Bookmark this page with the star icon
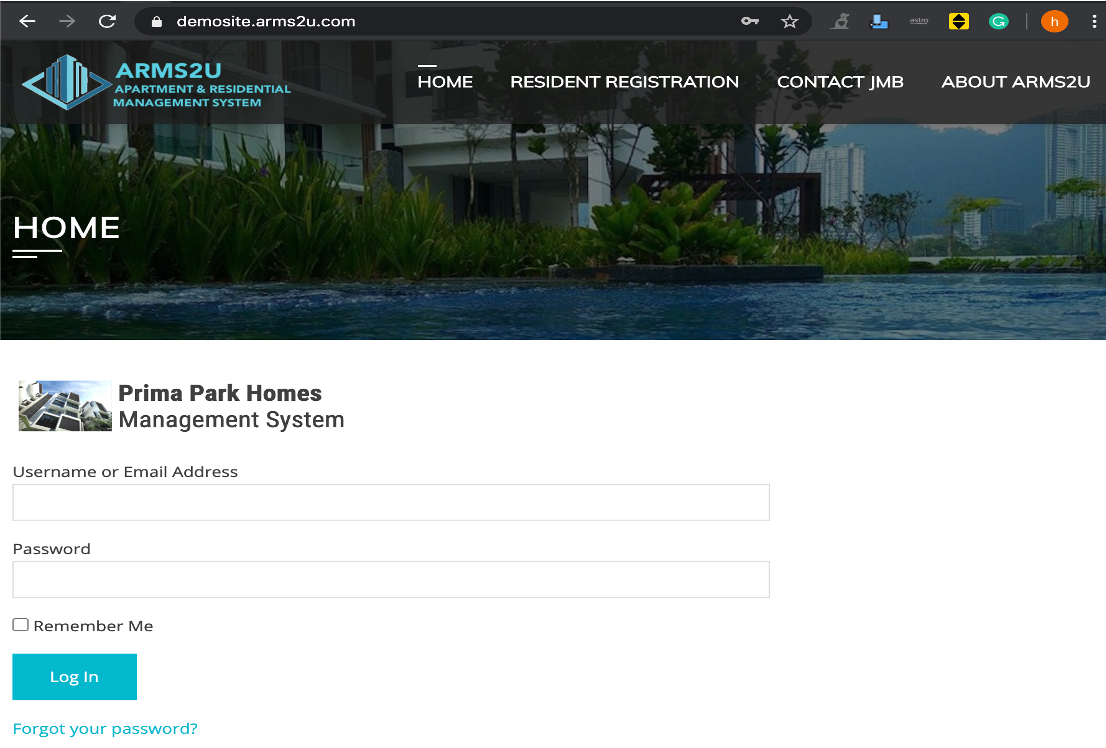The image size is (1106, 748). 789,21
